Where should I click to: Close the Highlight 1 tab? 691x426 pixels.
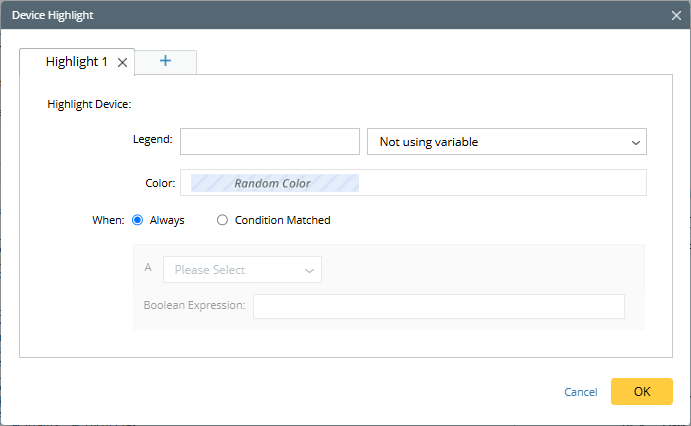(x=122, y=62)
